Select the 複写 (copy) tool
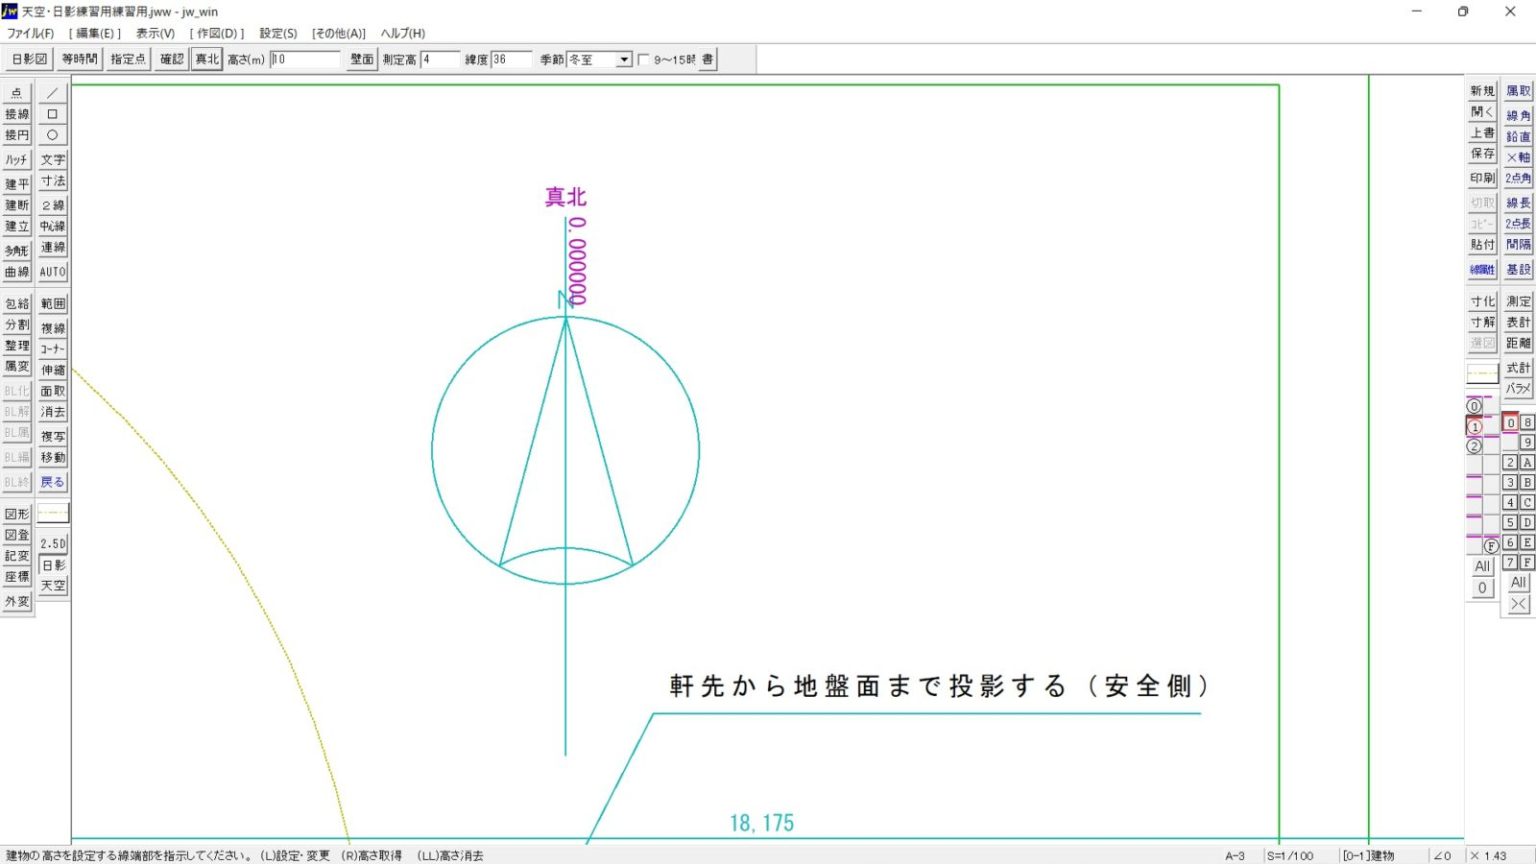This screenshot has height=864, width=1536. [x=52, y=436]
